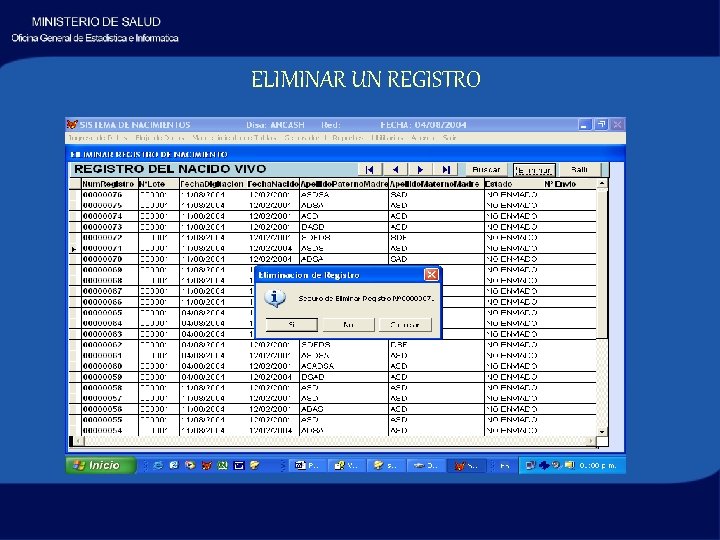Click the FechaDigitacion column header

[x=213, y=184]
